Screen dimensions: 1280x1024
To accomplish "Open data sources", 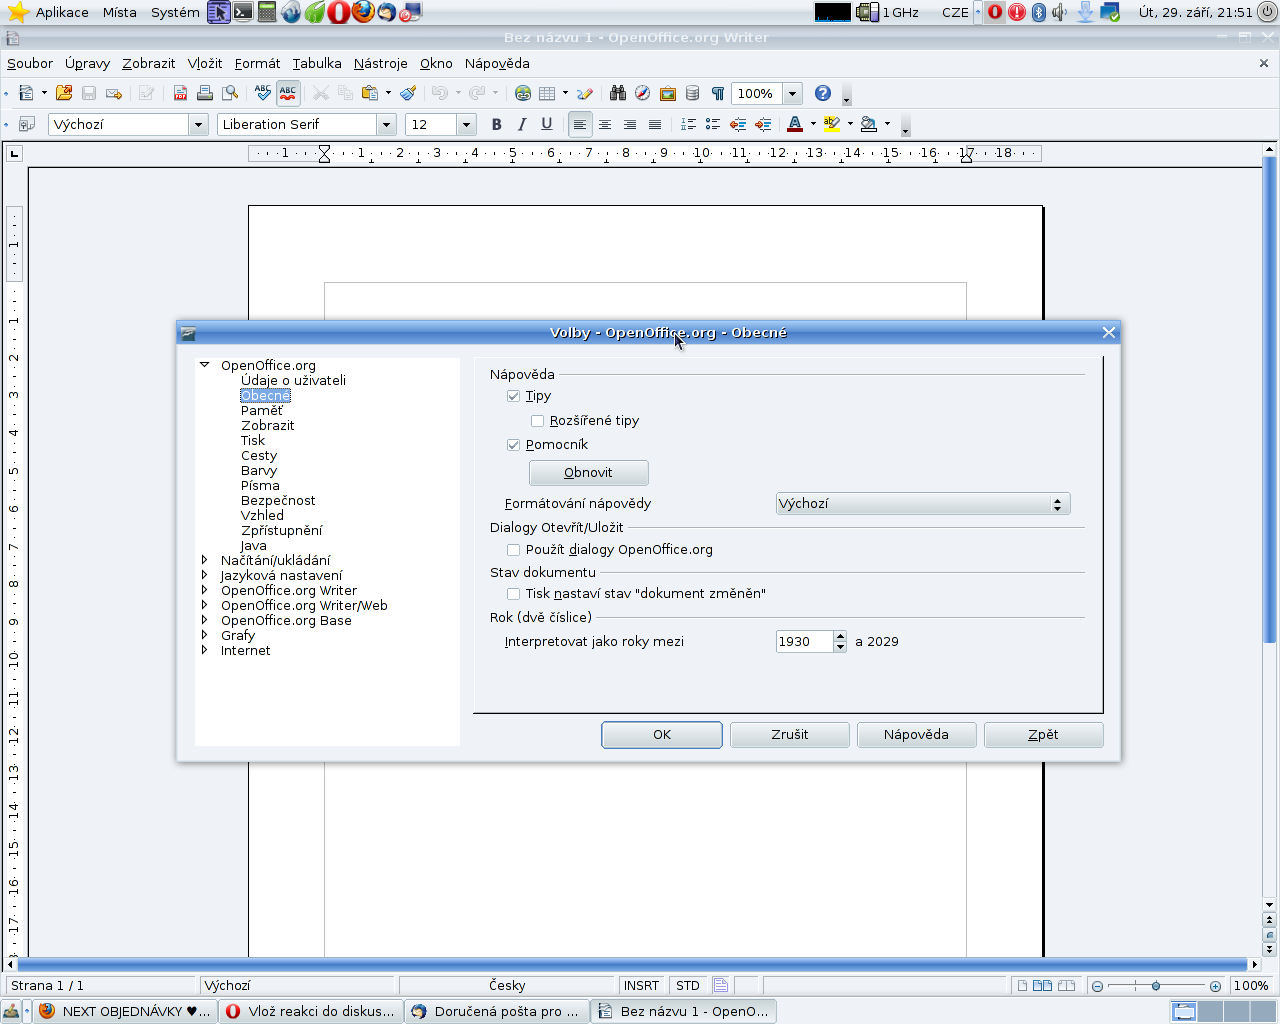I will click(x=693, y=93).
